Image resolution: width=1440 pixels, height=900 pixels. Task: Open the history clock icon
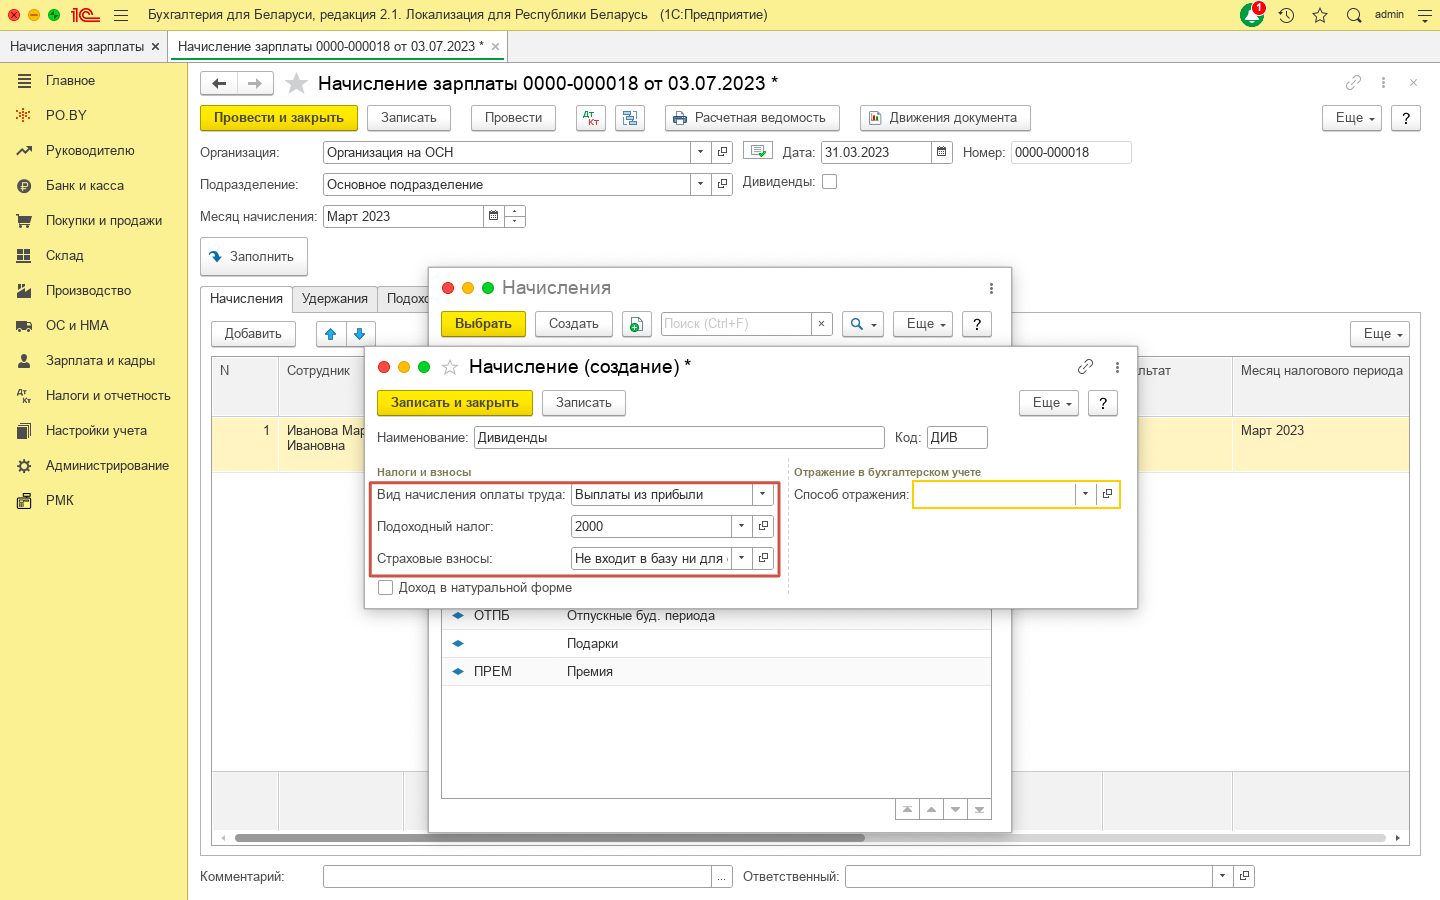pyautogui.click(x=1286, y=15)
